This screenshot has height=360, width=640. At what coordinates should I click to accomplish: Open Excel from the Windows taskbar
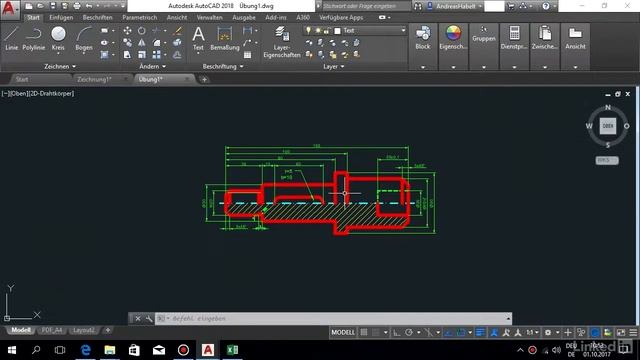click(232, 350)
